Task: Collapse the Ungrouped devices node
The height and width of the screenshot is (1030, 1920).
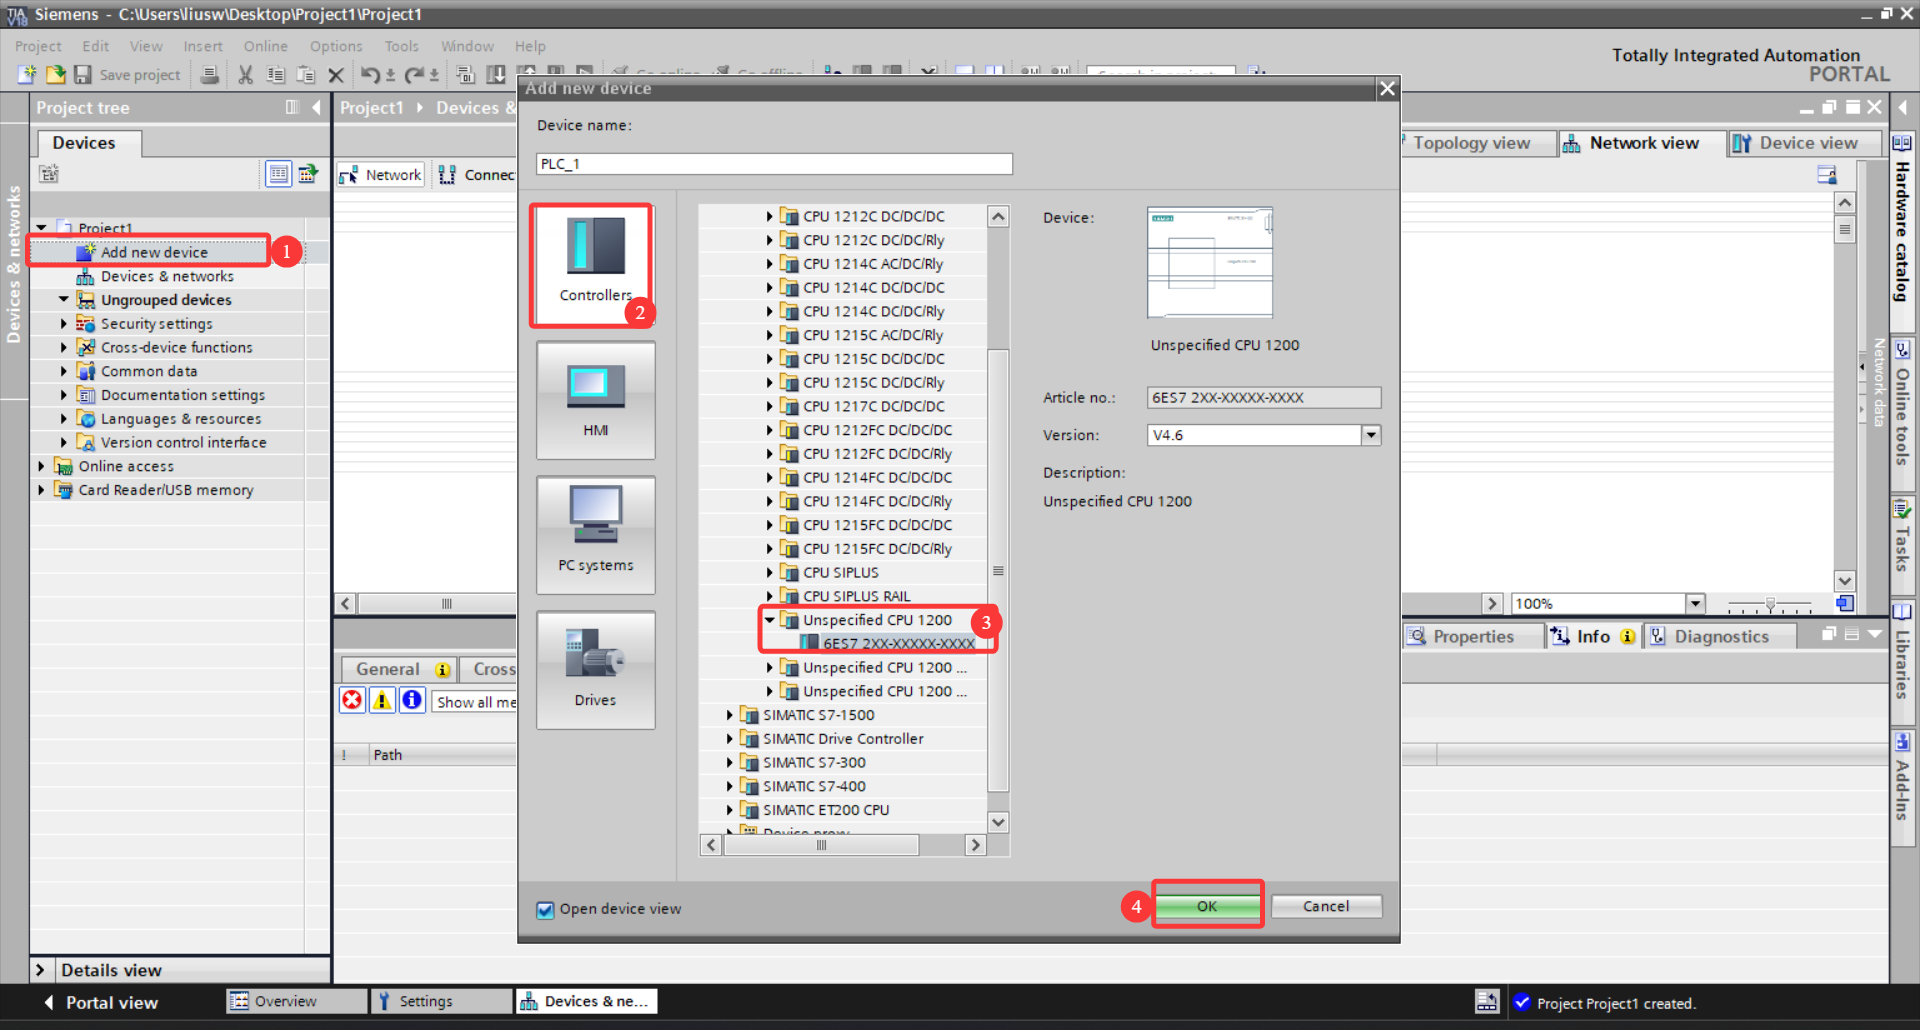Action: (x=63, y=299)
